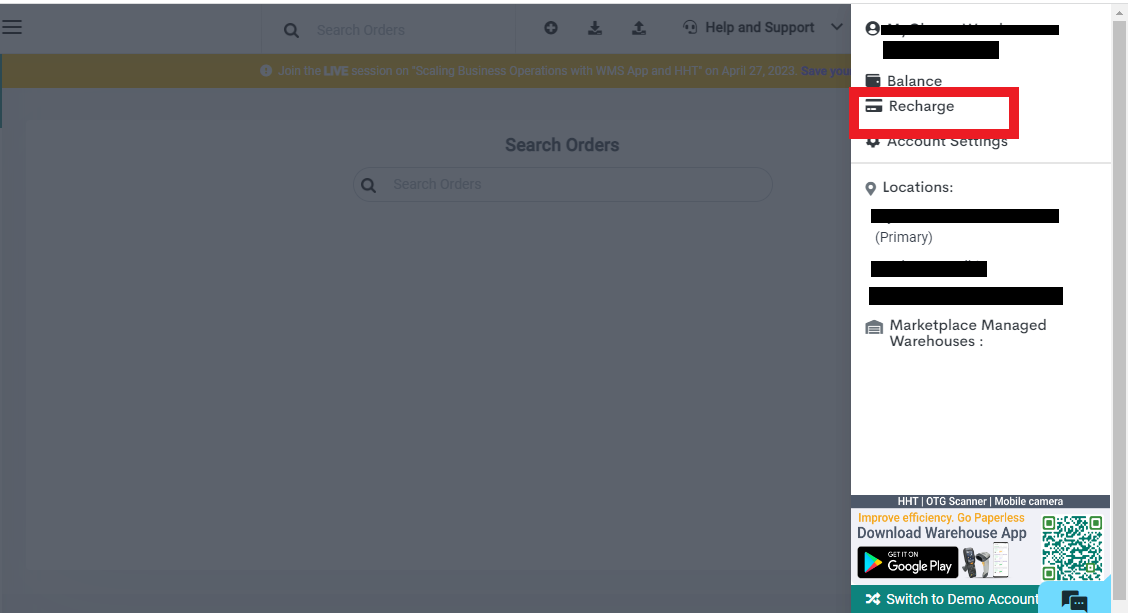Click Switch to Demo Account button
The width and height of the screenshot is (1128, 613).
point(945,599)
